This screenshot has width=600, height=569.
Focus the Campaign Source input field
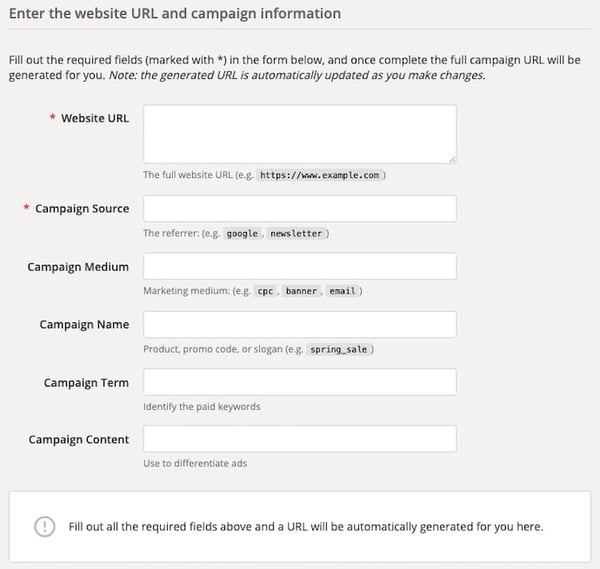300,208
